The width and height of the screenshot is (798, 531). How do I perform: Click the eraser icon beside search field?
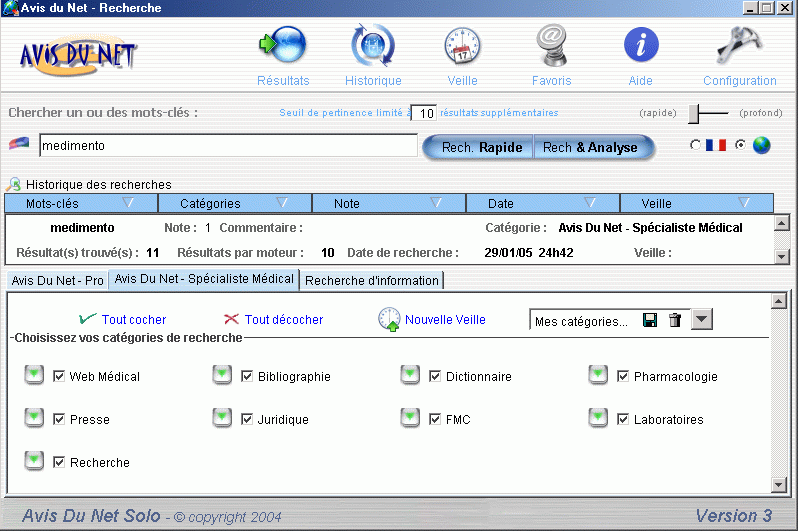(19, 144)
